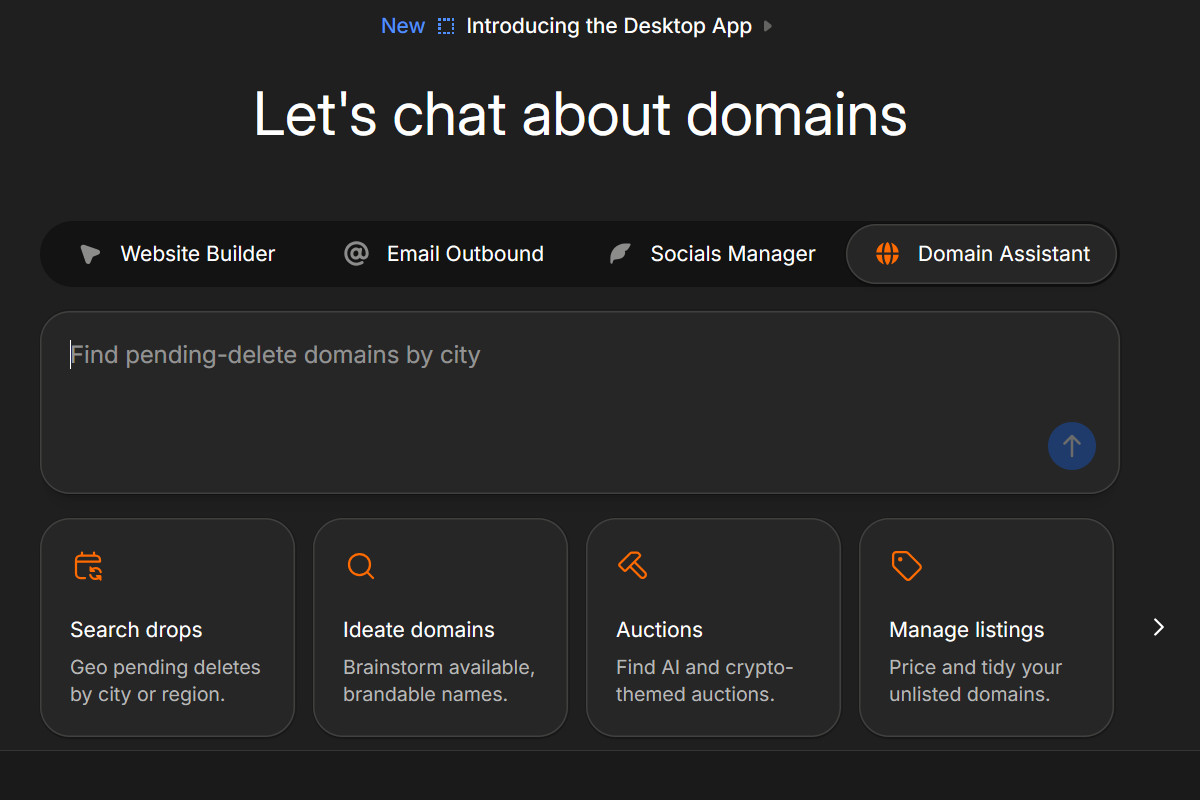Click text Brainstorm available, brandable names
This screenshot has width=1200, height=800.
coord(439,681)
